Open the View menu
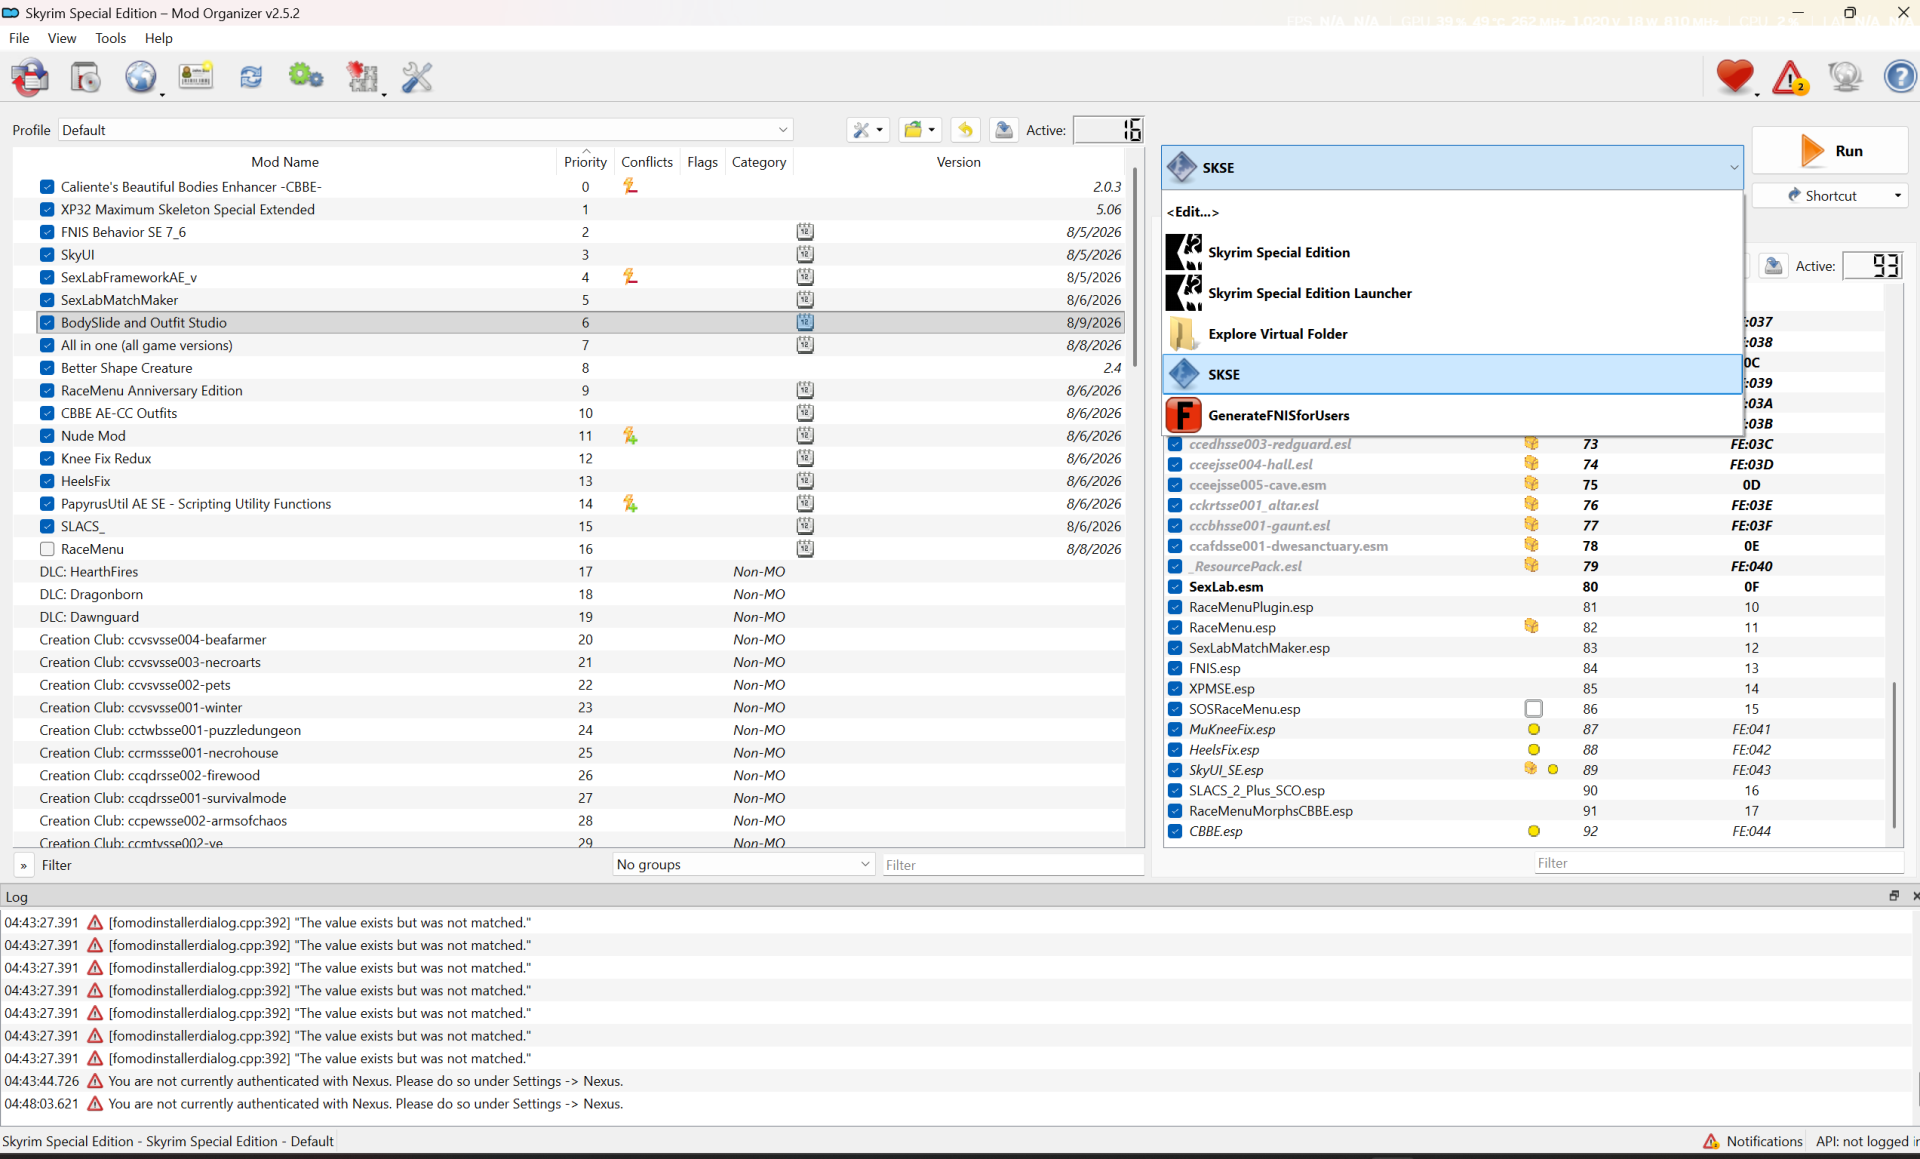The width and height of the screenshot is (1920, 1159). tap(62, 38)
